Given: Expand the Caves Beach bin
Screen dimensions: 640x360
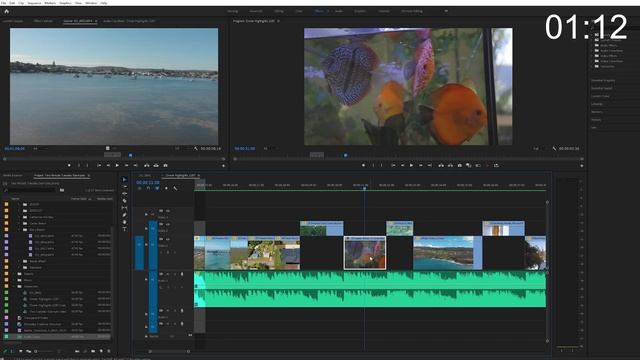Looking at the screenshot, I should coord(19,223).
